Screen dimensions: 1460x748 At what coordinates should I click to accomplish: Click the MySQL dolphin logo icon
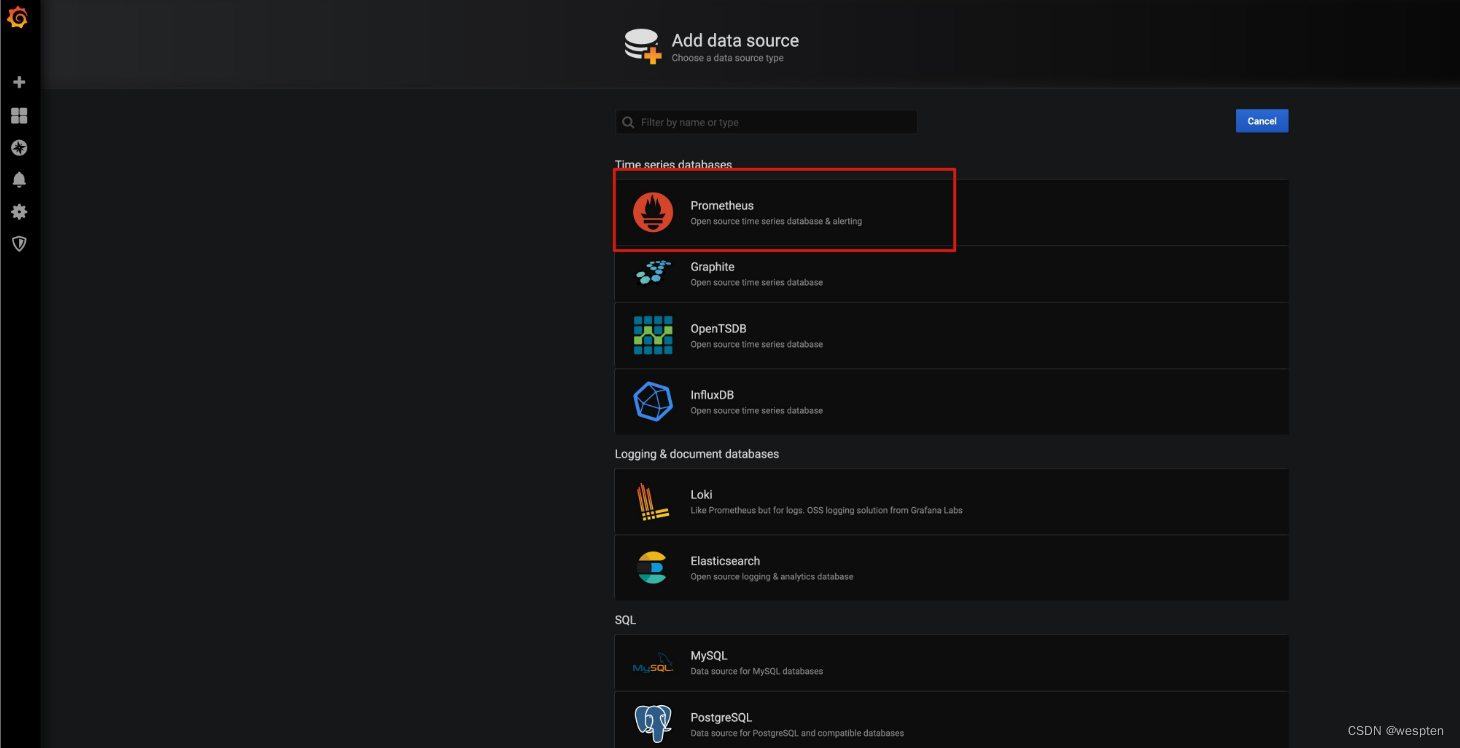point(653,663)
